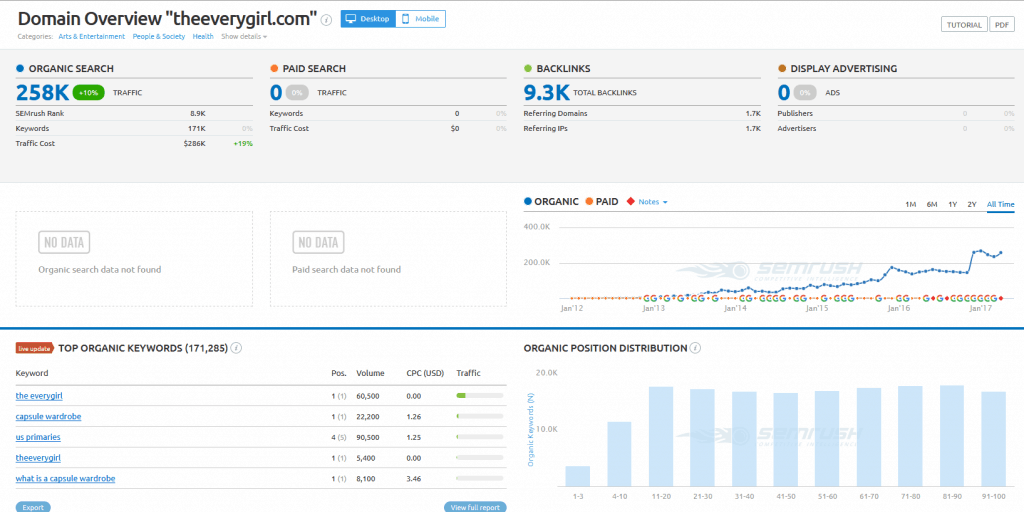Open the TUTORIAL button
Viewport: 1024px width, 512px height.
pos(964,25)
